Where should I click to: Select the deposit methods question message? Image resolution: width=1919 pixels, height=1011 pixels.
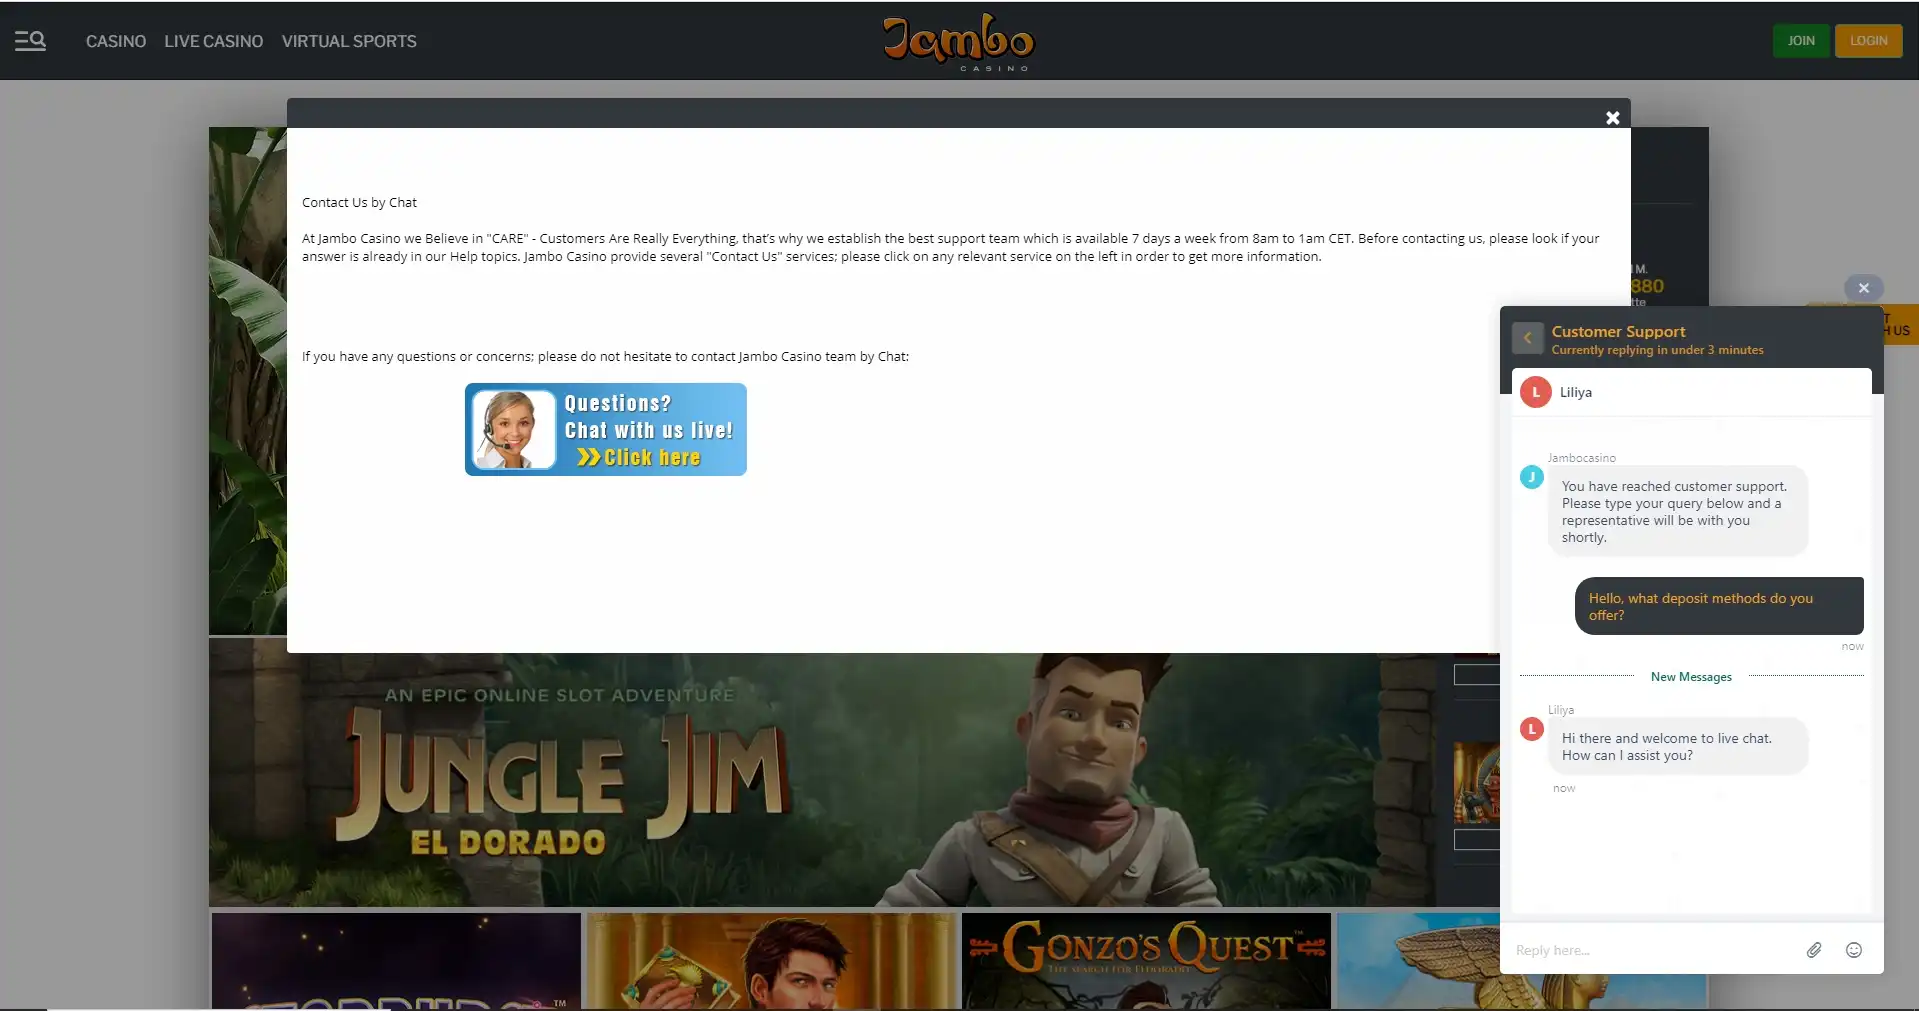tap(1718, 606)
